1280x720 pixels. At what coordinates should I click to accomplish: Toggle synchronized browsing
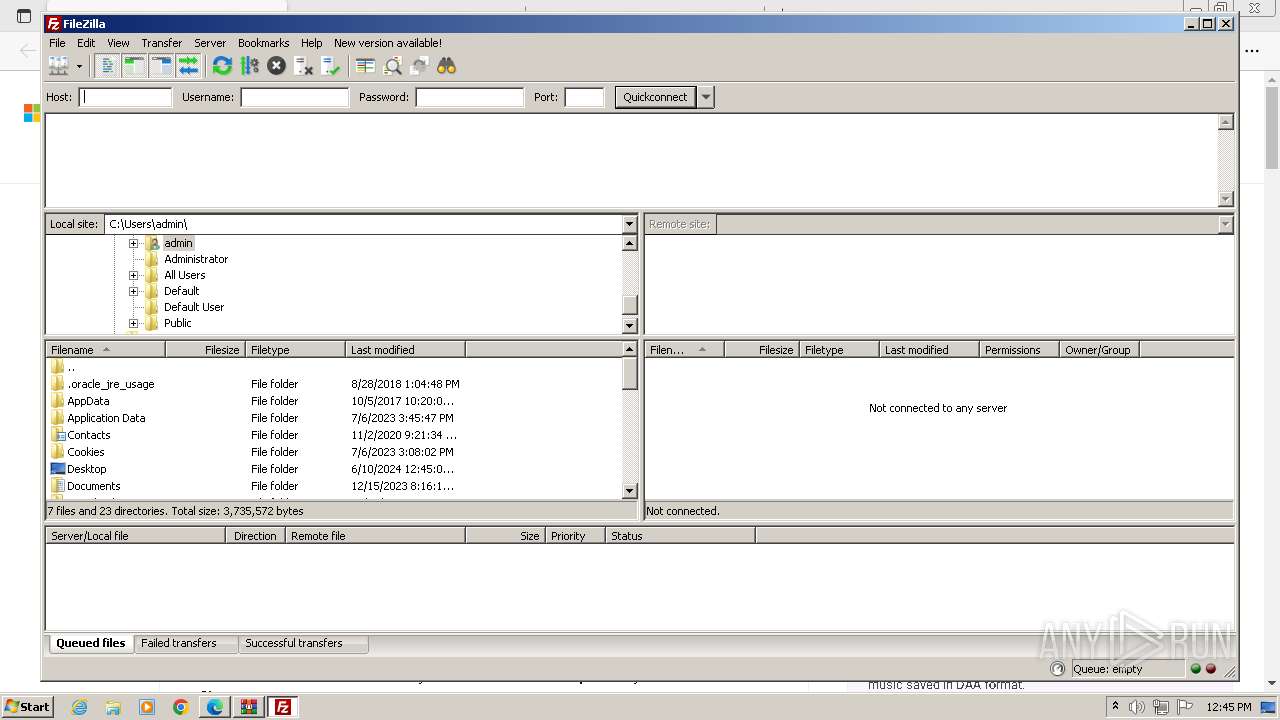[x=420, y=66]
